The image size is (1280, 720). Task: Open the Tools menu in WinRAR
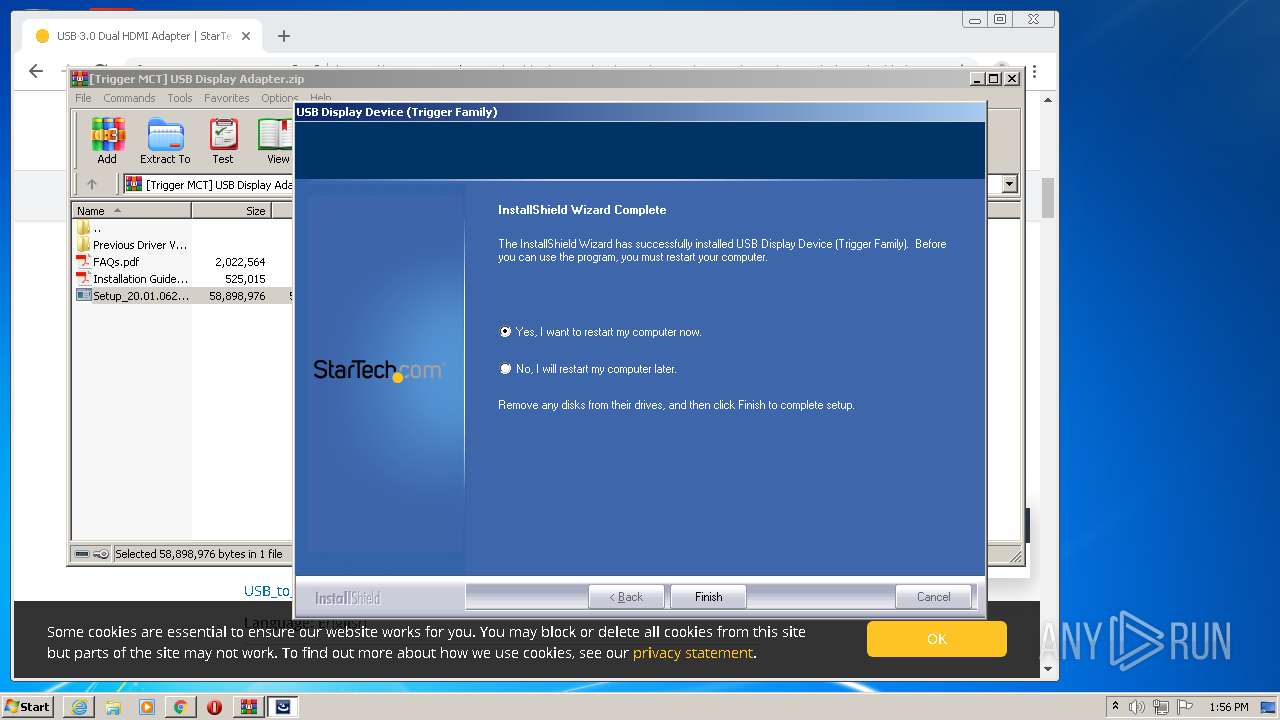180,98
